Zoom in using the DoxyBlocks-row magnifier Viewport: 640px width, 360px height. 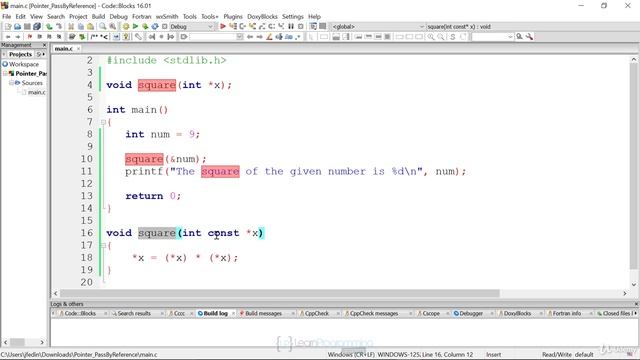click(431, 37)
